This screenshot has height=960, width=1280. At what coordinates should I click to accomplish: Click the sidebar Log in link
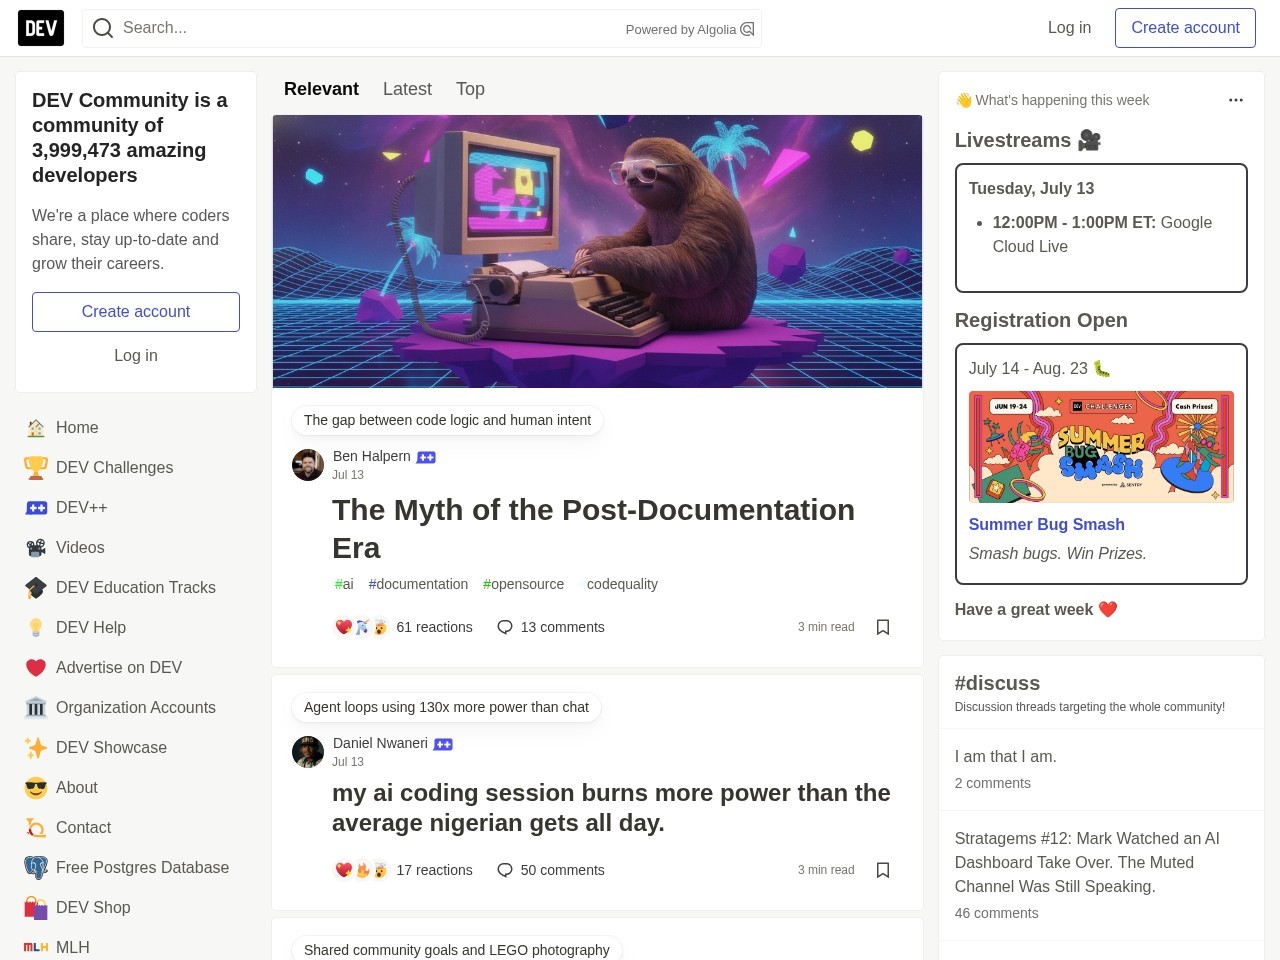click(x=136, y=356)
